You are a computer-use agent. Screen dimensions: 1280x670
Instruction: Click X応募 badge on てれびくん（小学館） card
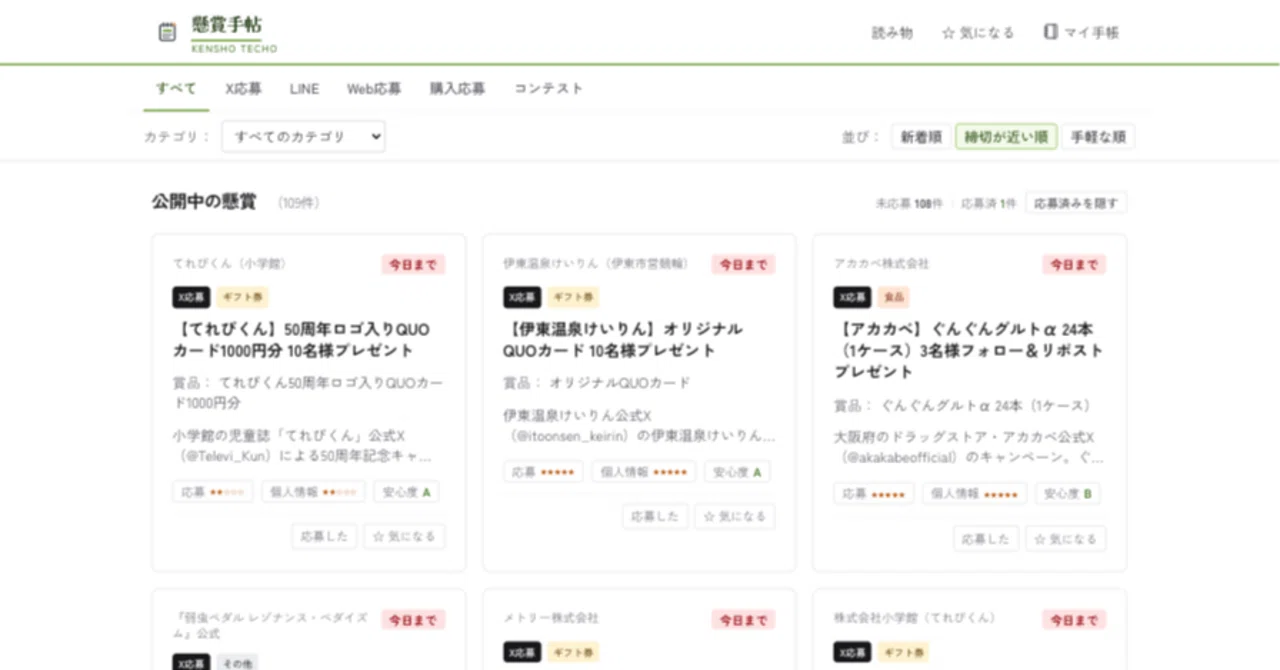[x=191, y=297]
